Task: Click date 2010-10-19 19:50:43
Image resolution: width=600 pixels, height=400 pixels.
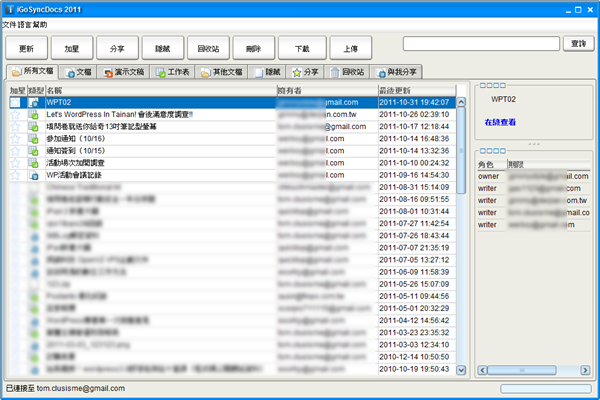Action: point(414,369)
